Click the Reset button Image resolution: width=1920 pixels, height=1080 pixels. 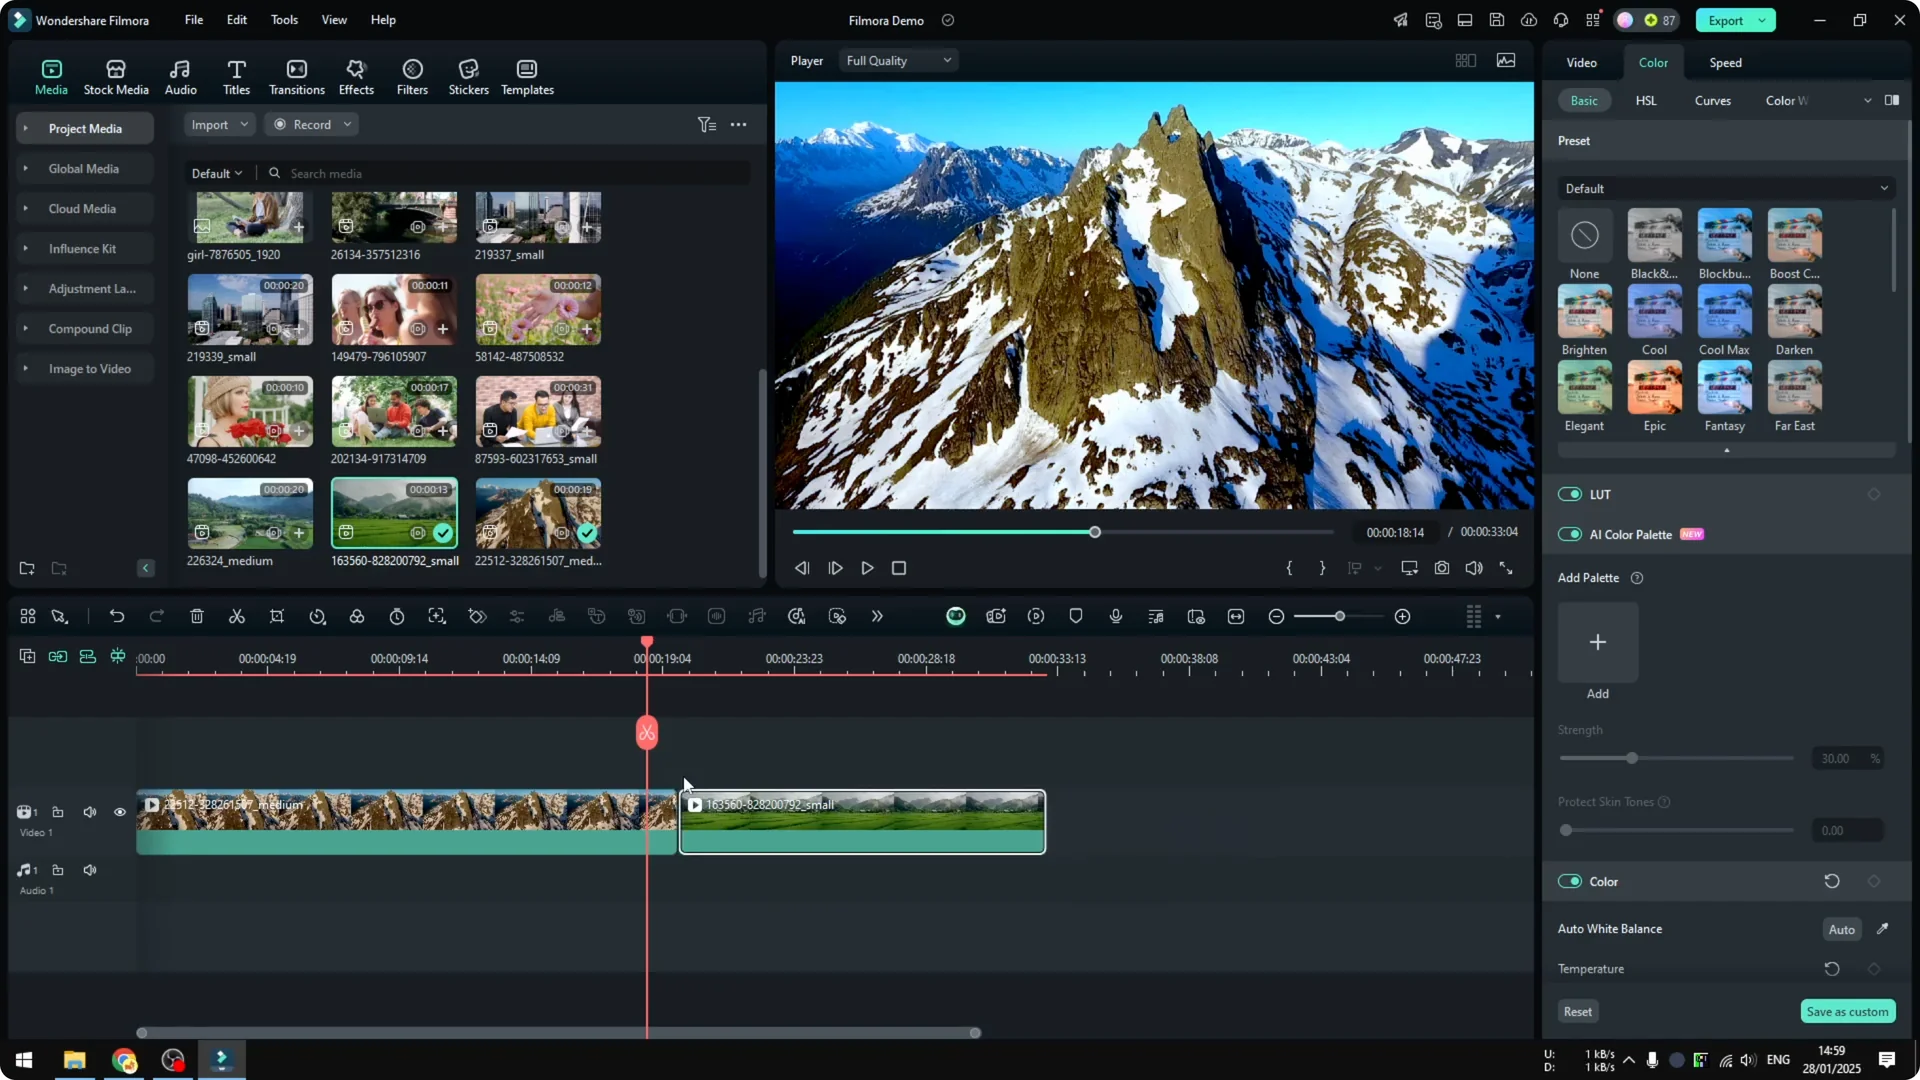coord(1578,1011)
